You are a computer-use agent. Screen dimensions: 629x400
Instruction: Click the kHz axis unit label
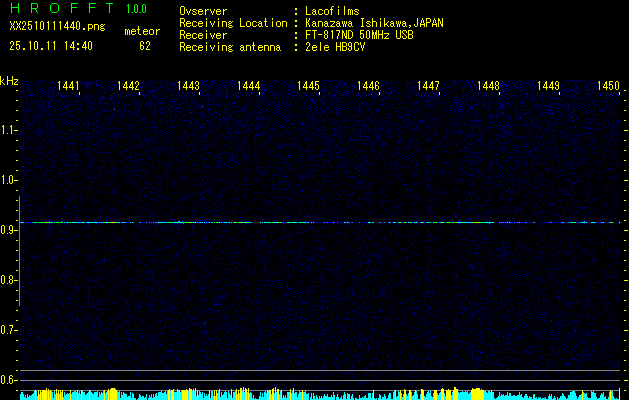(x=9, y=81)
